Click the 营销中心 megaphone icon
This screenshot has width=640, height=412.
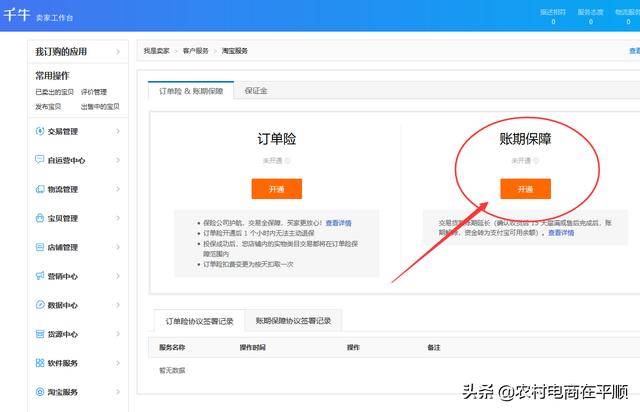pyautogui.click(x=40, y=276)
